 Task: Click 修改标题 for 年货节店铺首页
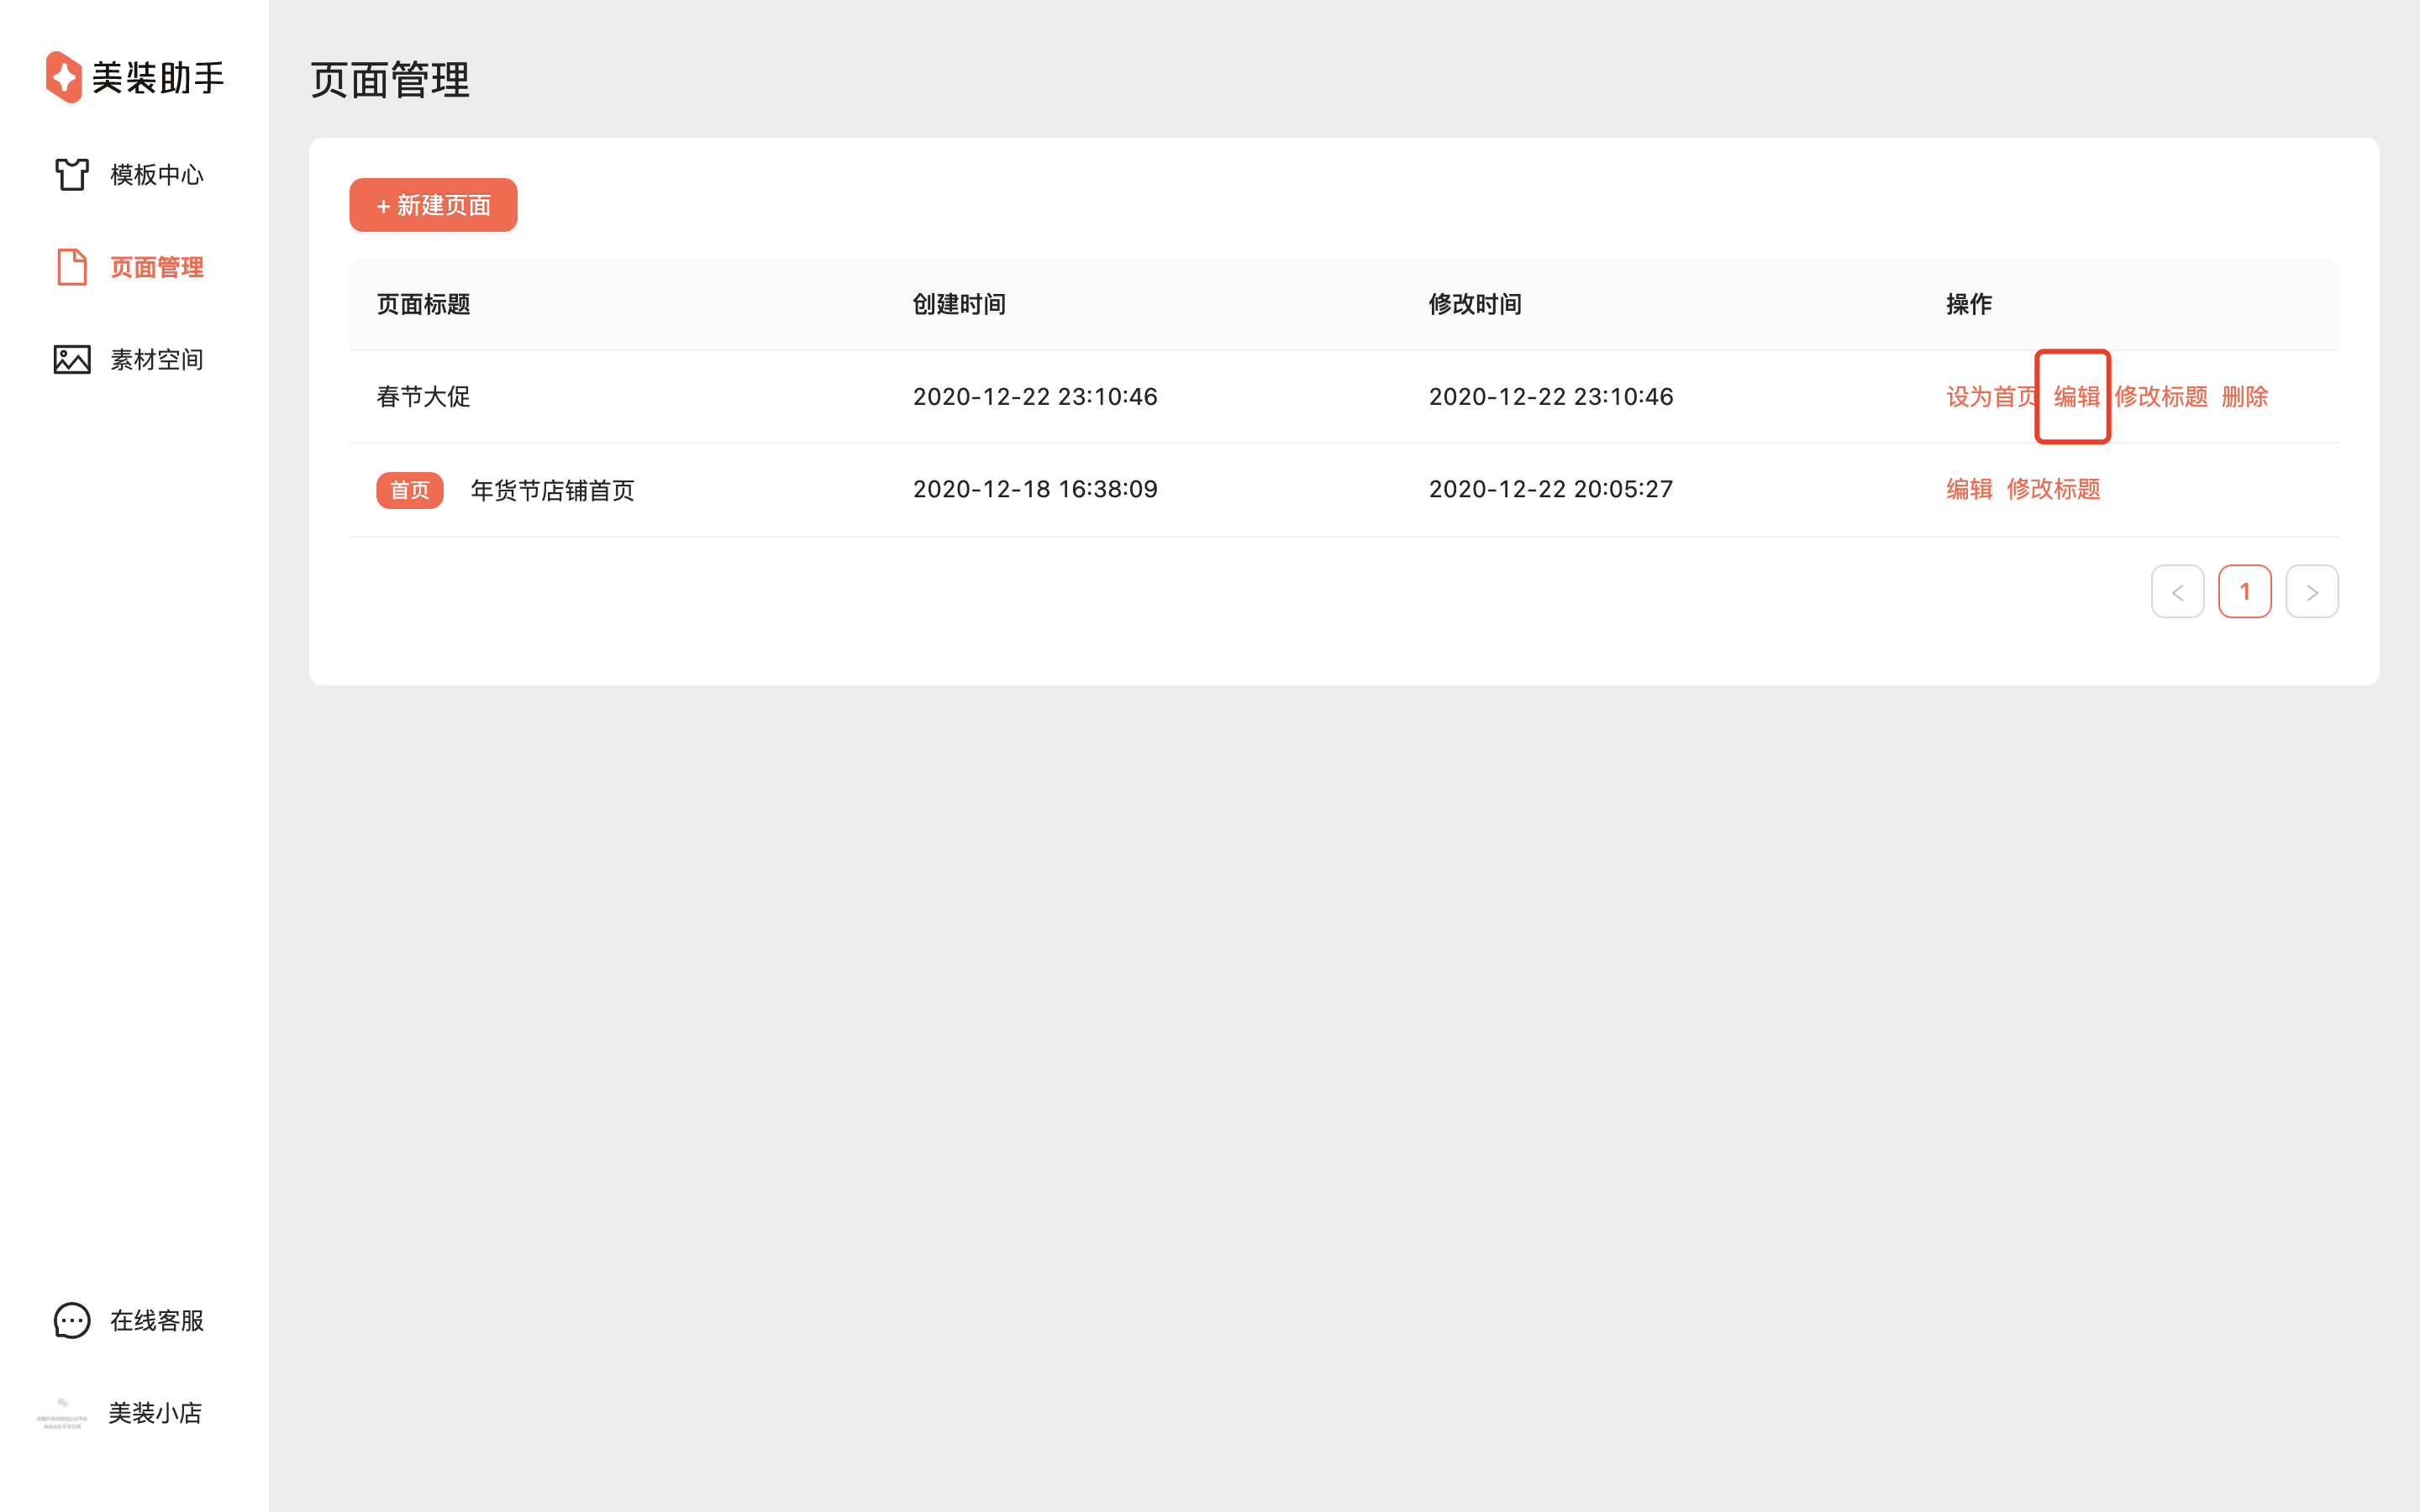(x=2053, y=489)
